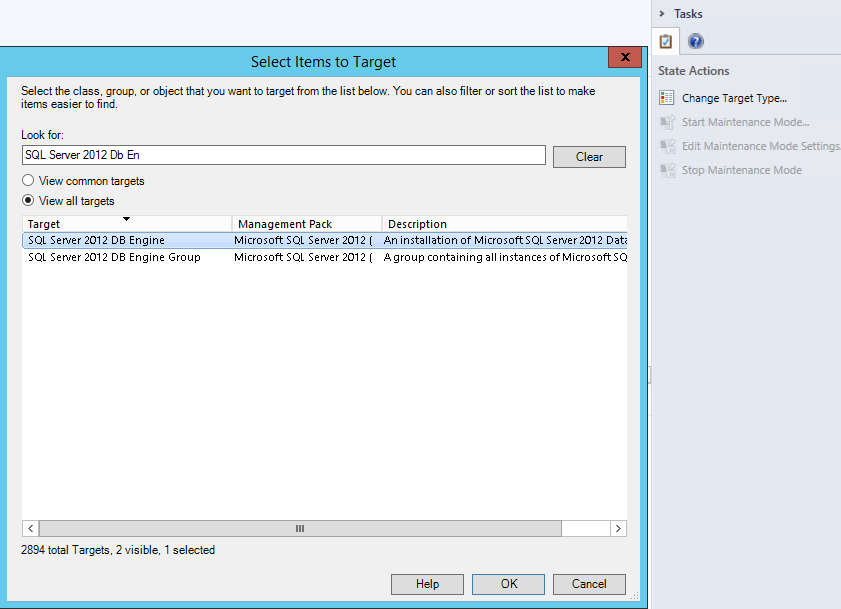Screen dimensions: 841x609
Task: Select View common targets radio button
Action: [x=28, y=180]
